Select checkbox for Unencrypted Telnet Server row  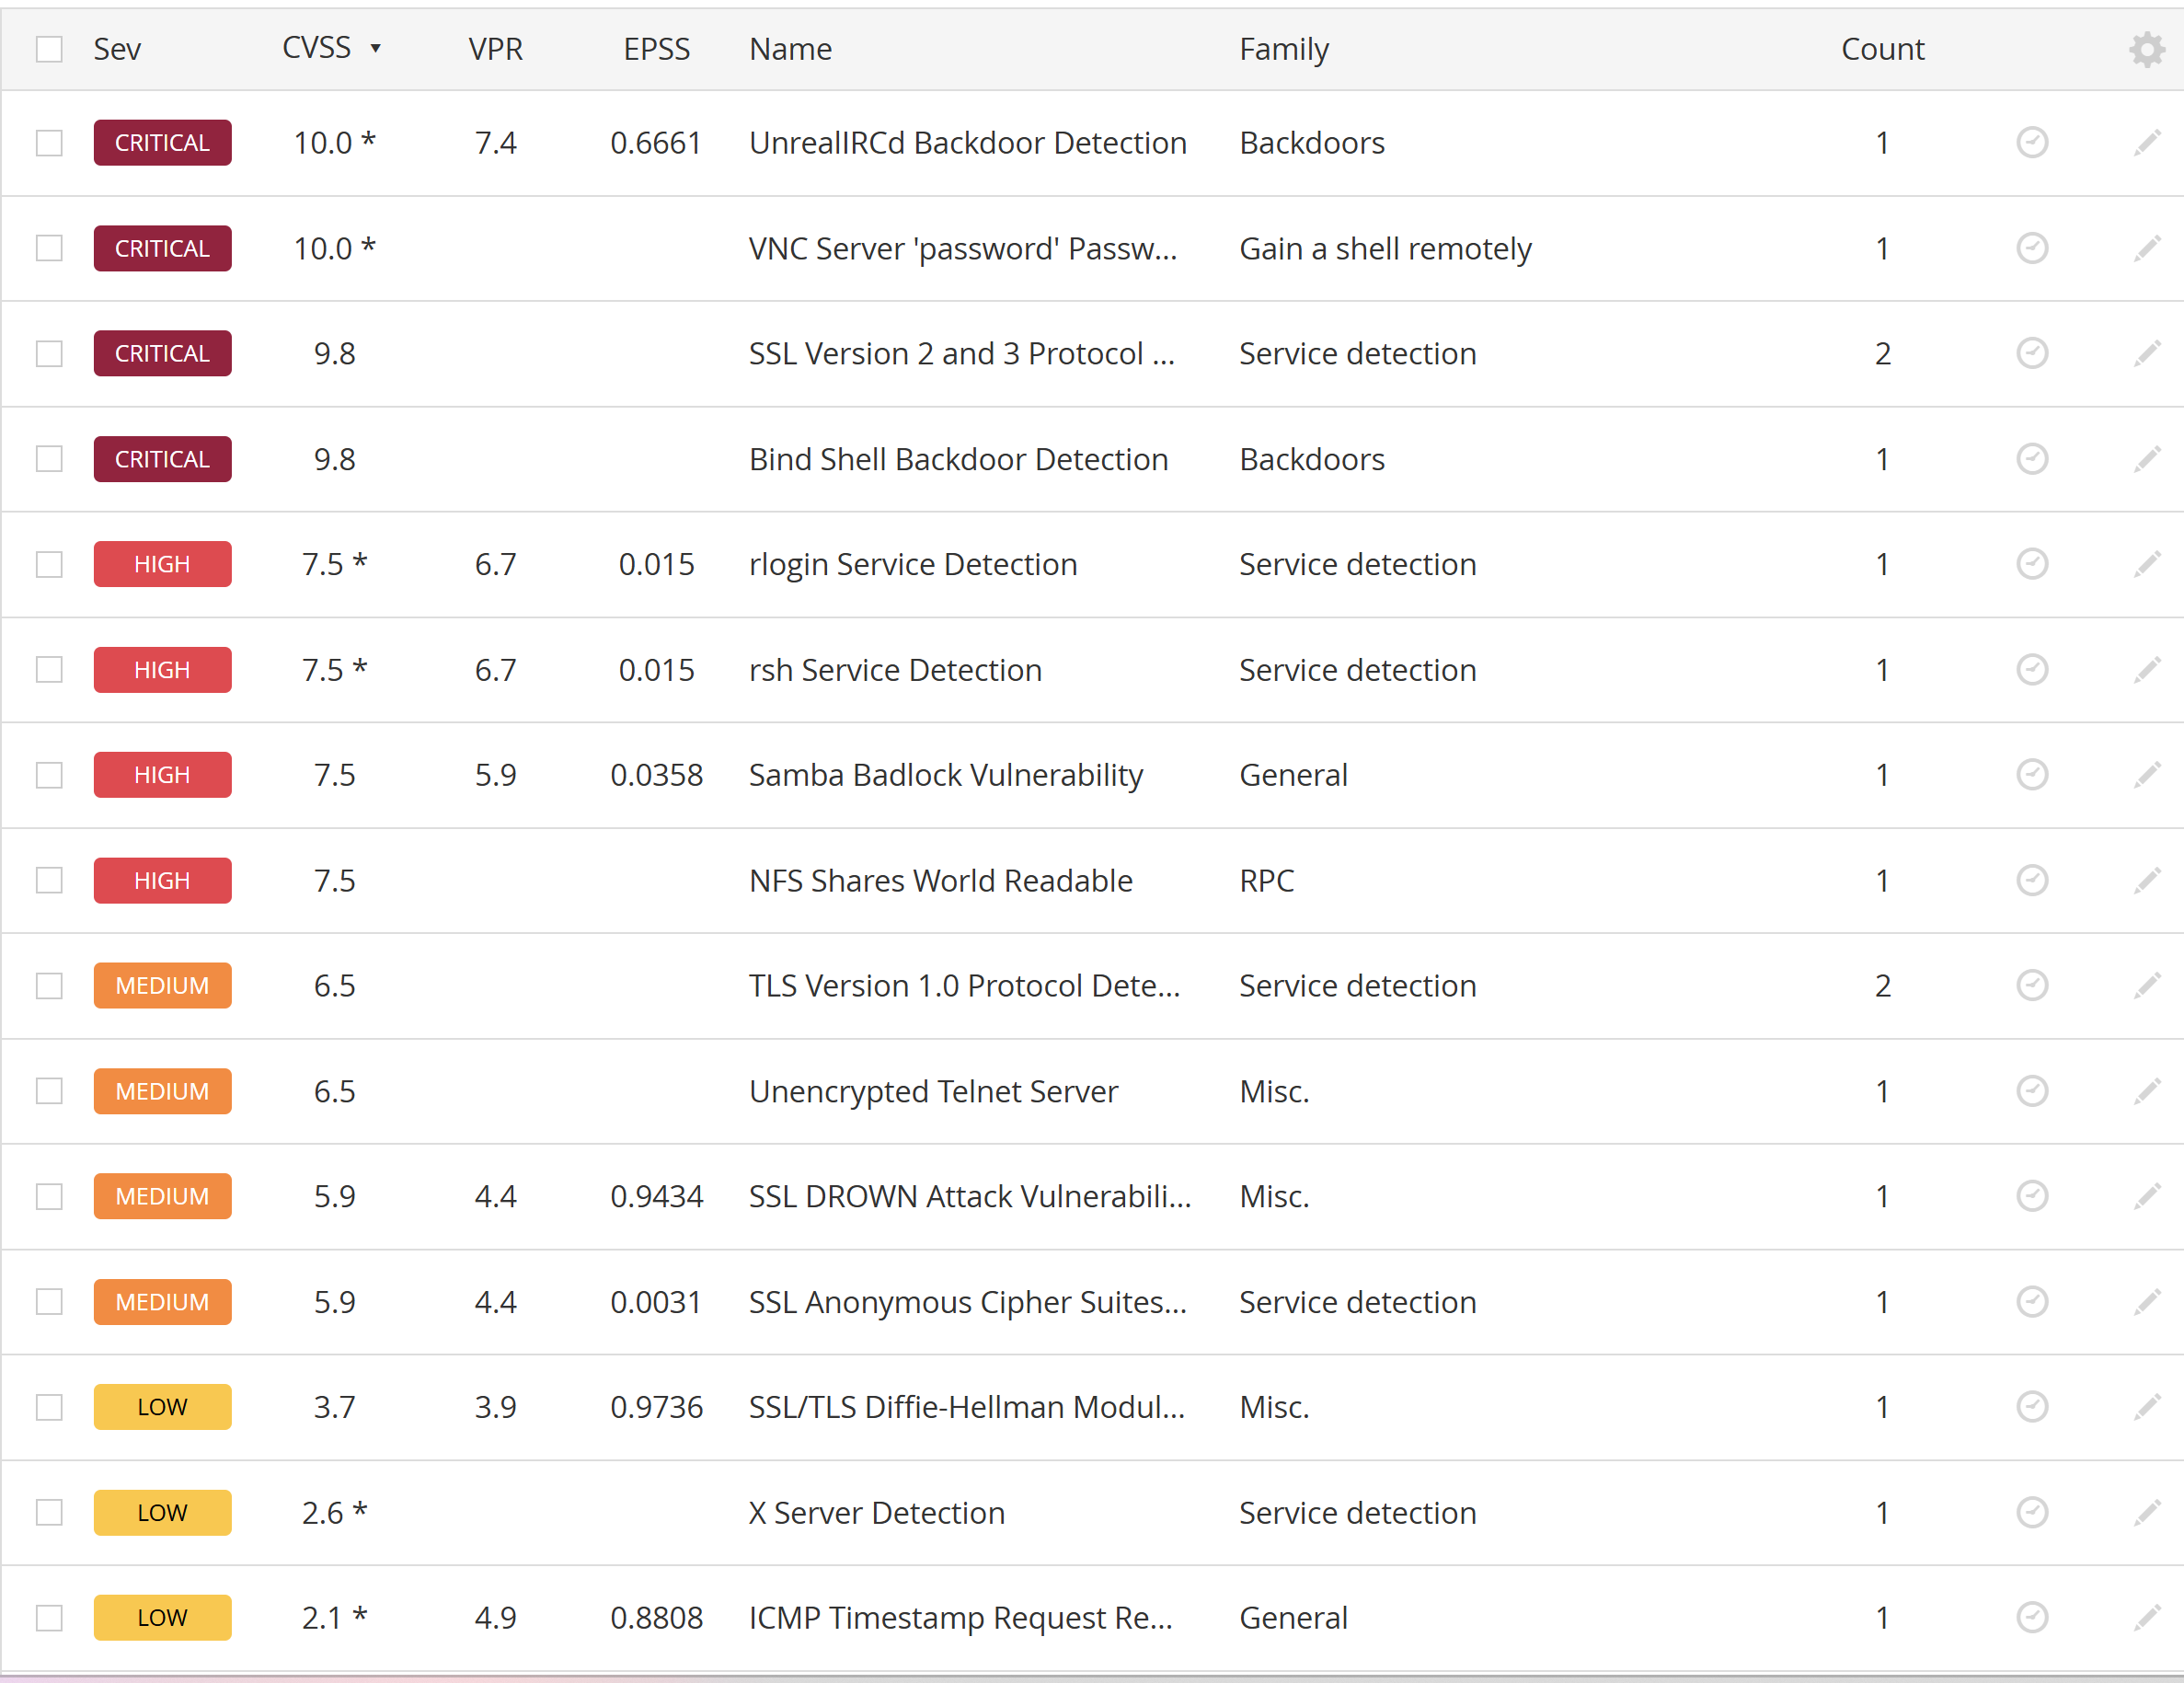click(49, 1091)
